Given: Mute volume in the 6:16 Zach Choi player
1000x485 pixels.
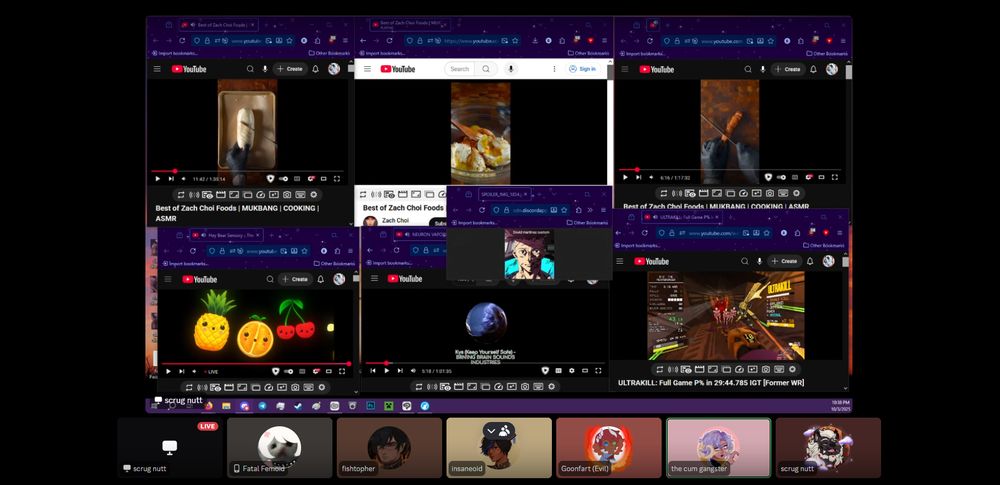Looking at the screenshot, I should (651, 177).
